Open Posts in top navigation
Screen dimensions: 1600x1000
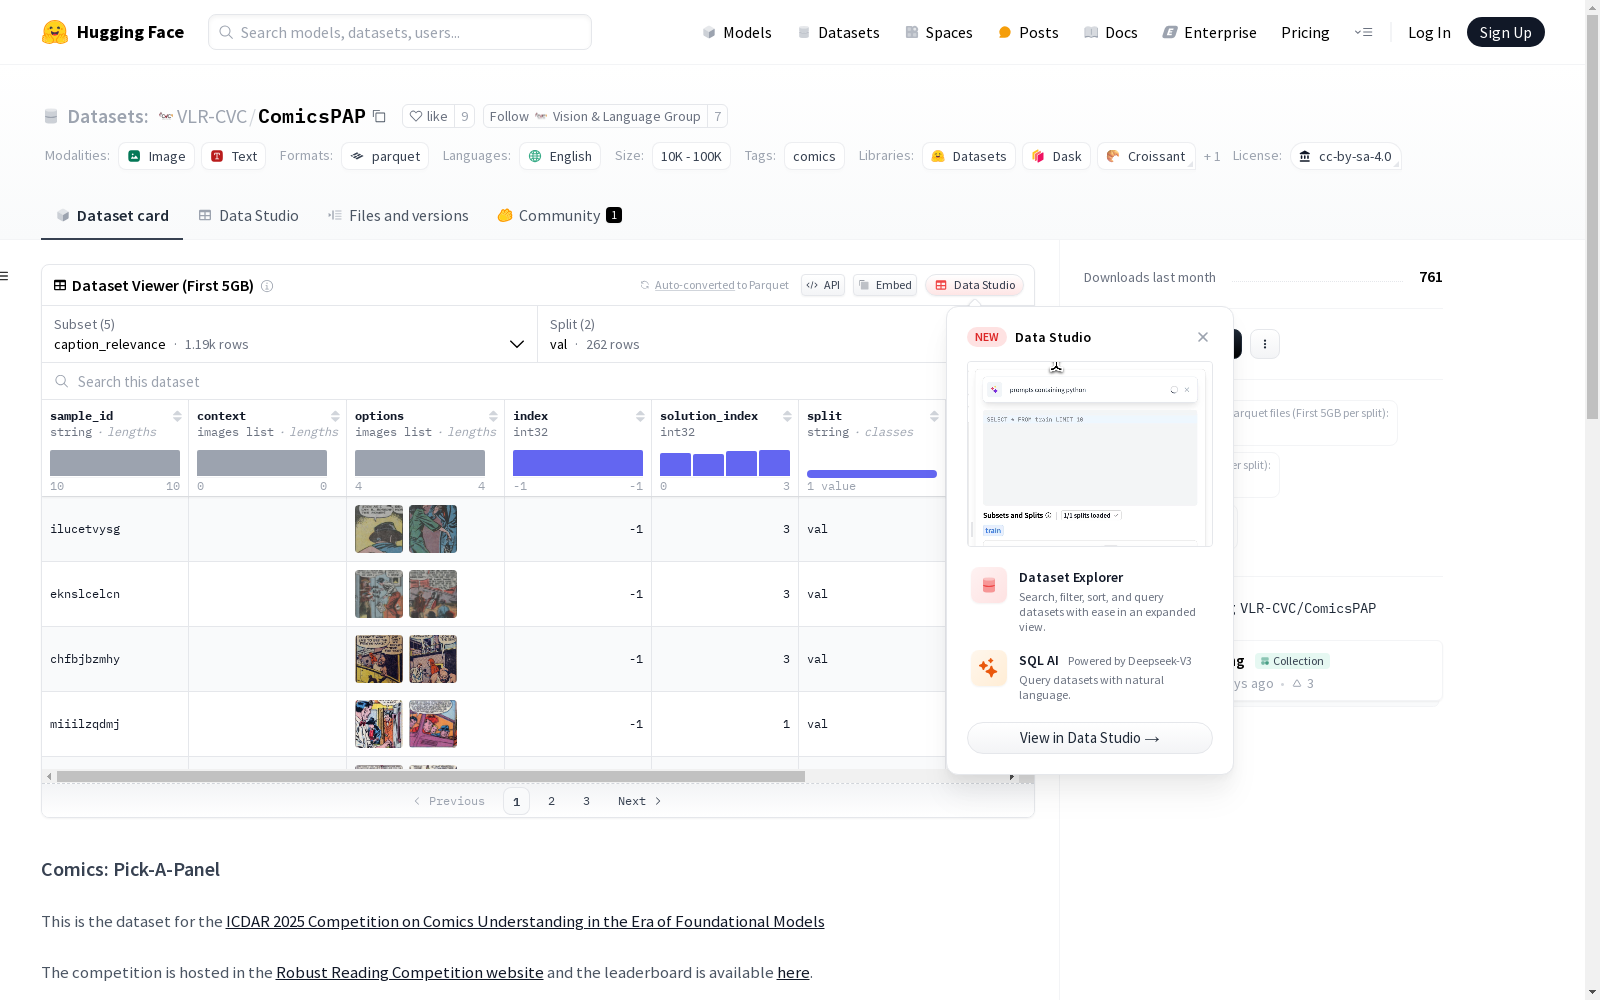pyautogui.click(x=1028, y=32)
